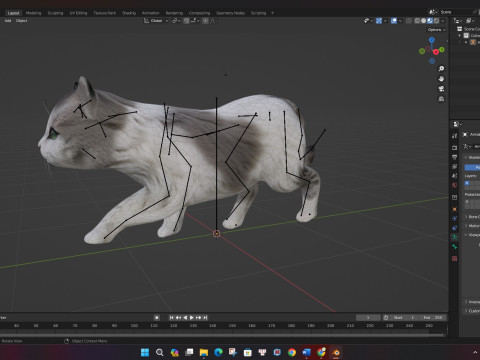This screenshot has width=480, height=360.
Task: Open the World properties tab icon
Action: (x=455, y=185)
